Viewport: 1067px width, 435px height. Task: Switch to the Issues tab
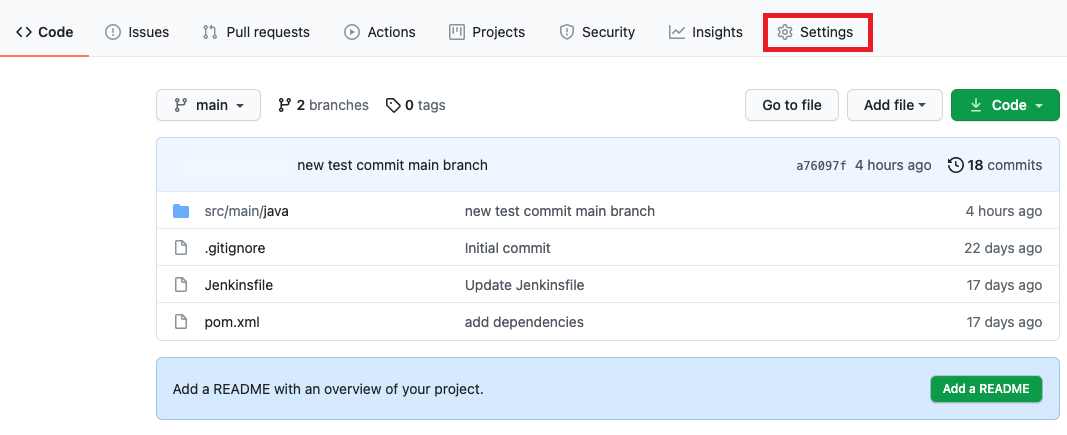pyautogui.click(x=137, y=32)
